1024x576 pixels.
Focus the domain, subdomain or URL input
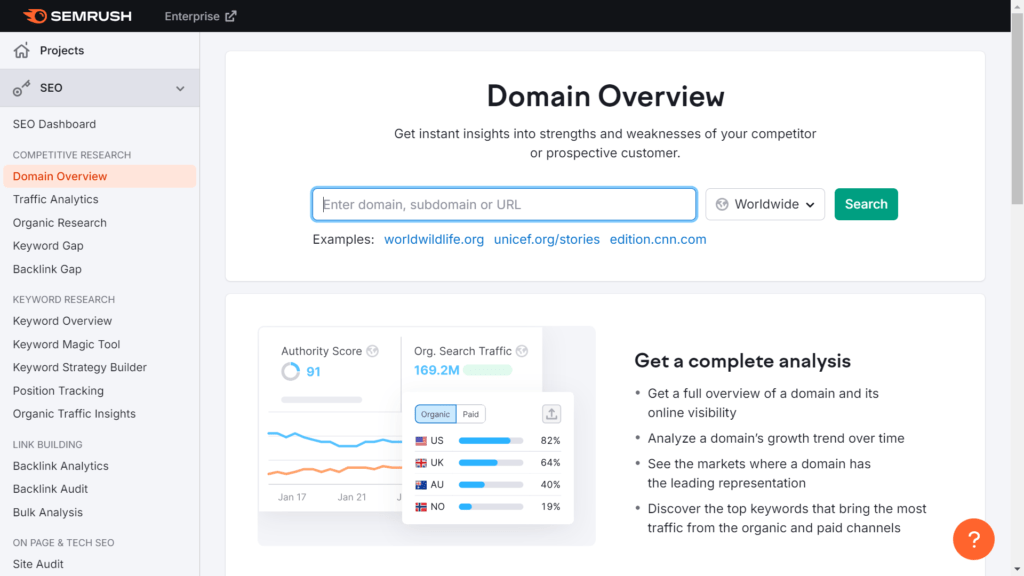pos(504,204)
